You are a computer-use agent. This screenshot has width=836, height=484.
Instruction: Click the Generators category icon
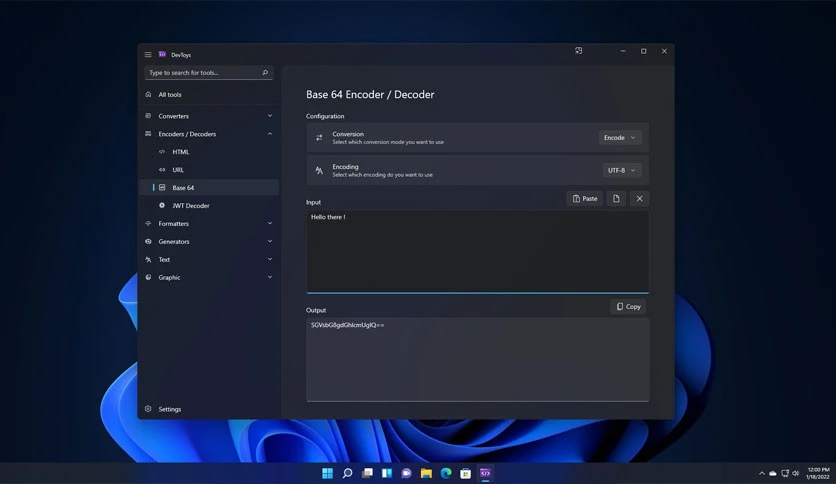(148, 241)
